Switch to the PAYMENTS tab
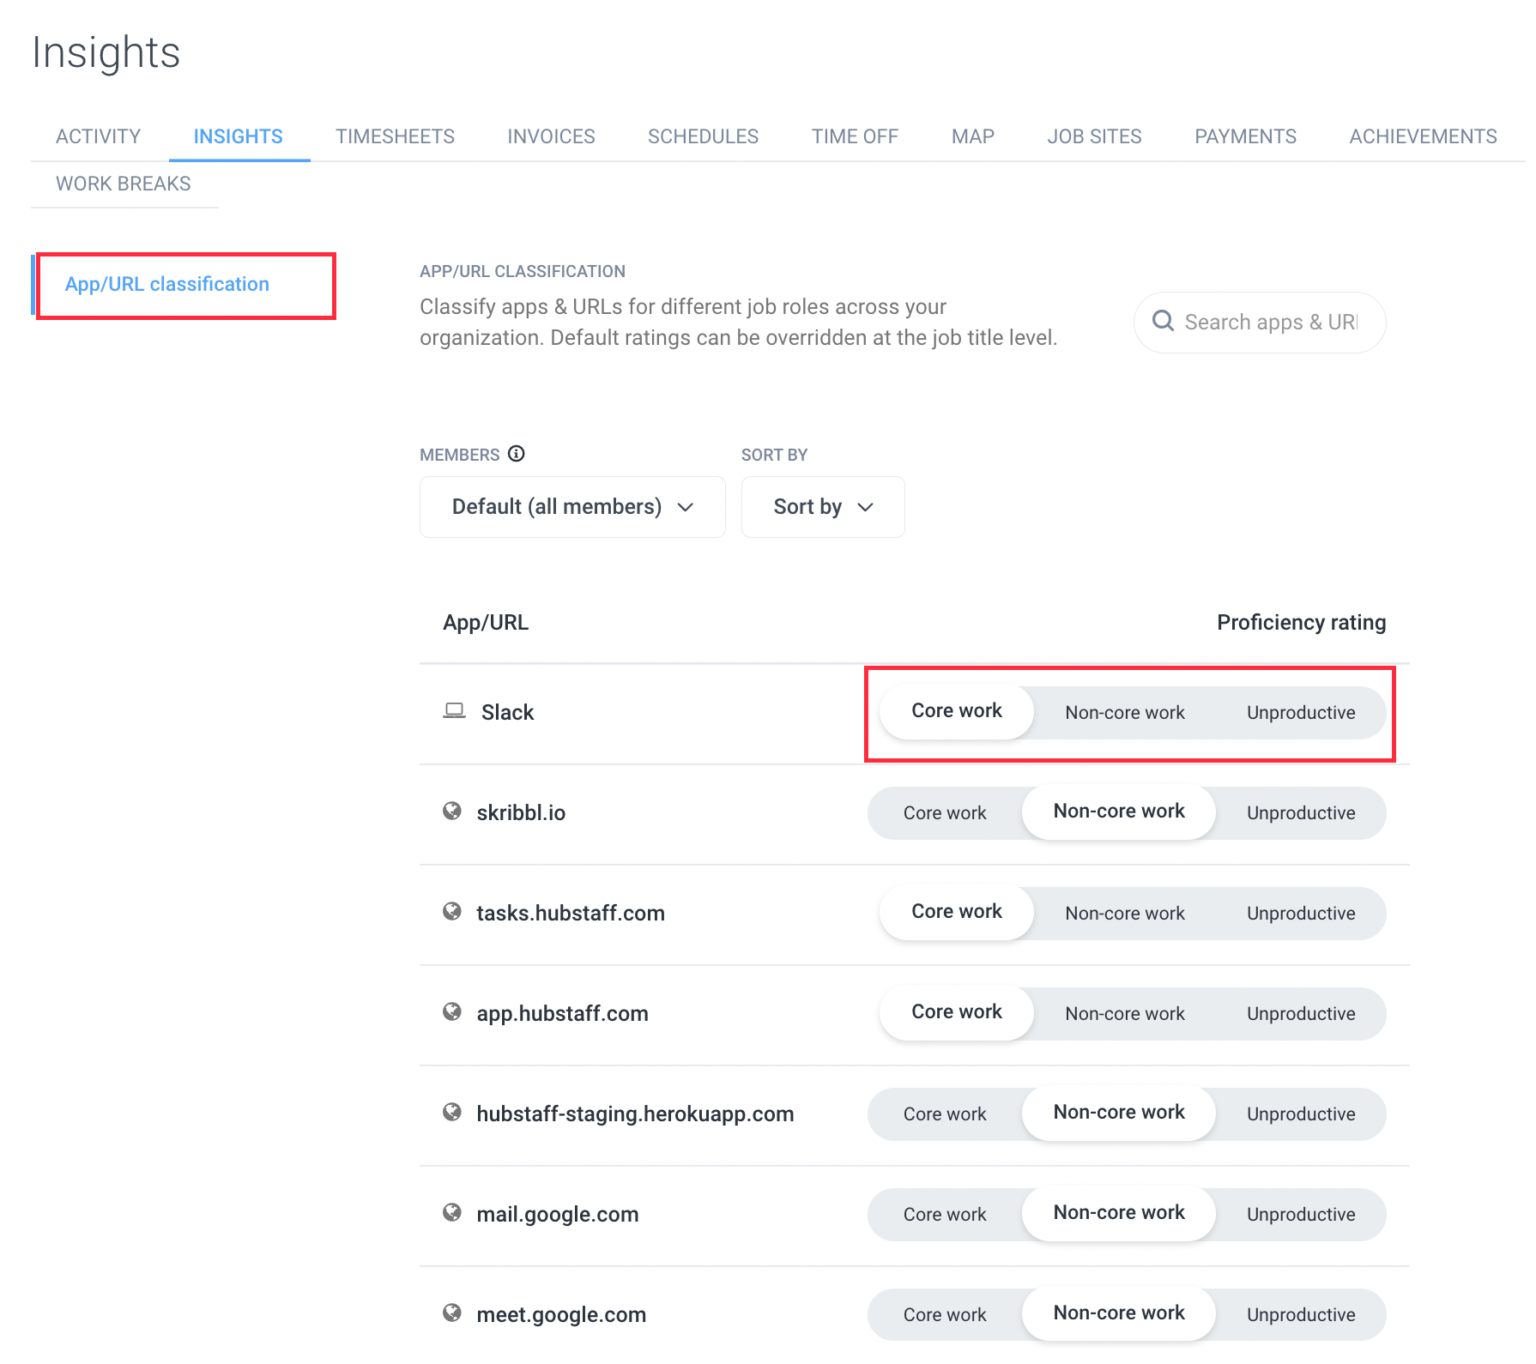1536x1364 pixels. point(1244,136)
